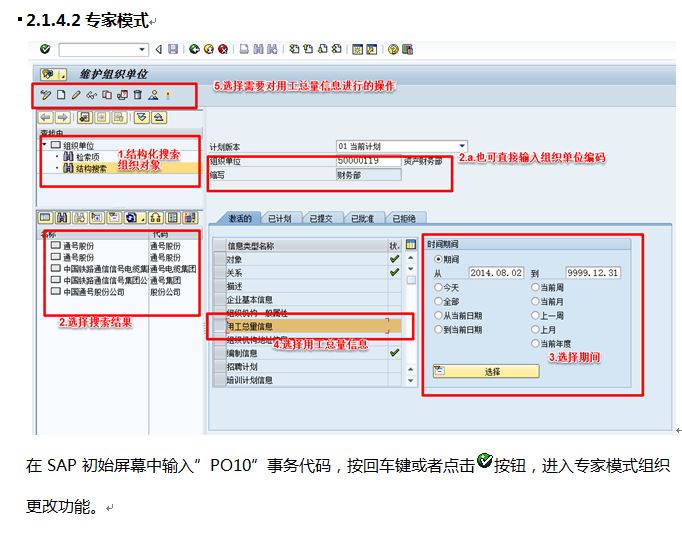Click the red Cancel icon
Image resolution: width=682 pixels, height=538 pixels.
coord(223,49)
